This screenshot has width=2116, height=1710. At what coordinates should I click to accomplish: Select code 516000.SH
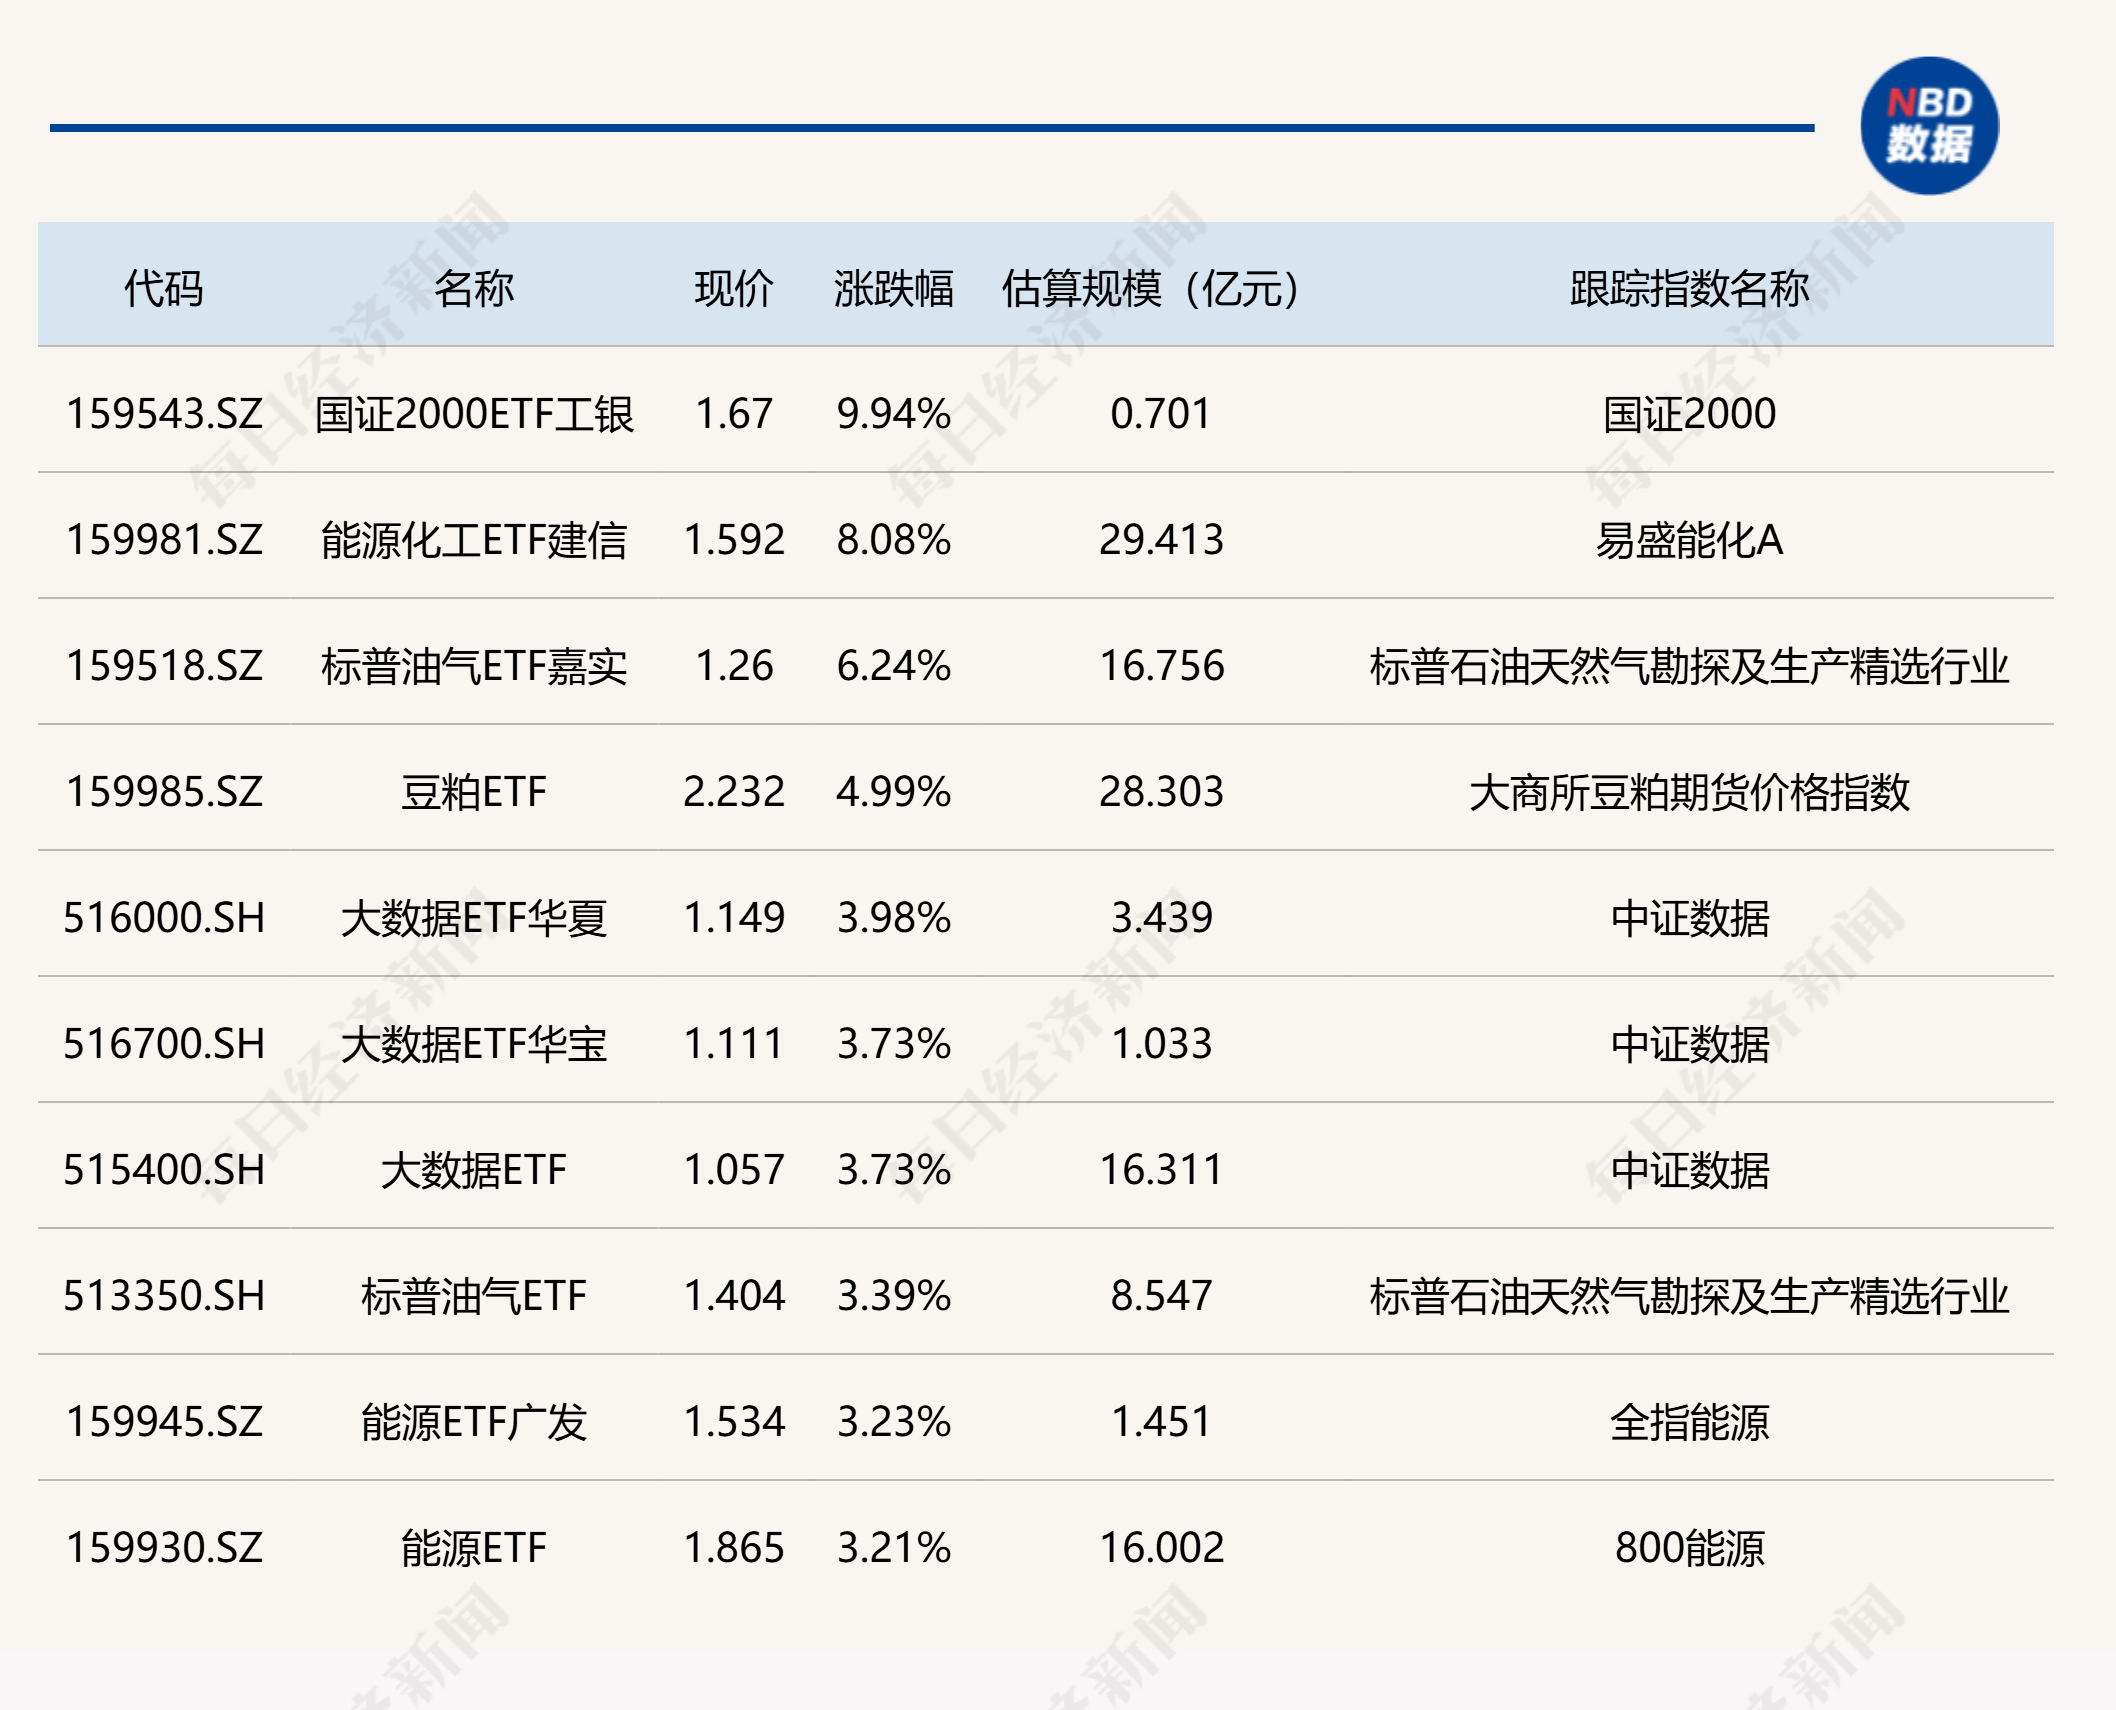(x=164, y=918)
